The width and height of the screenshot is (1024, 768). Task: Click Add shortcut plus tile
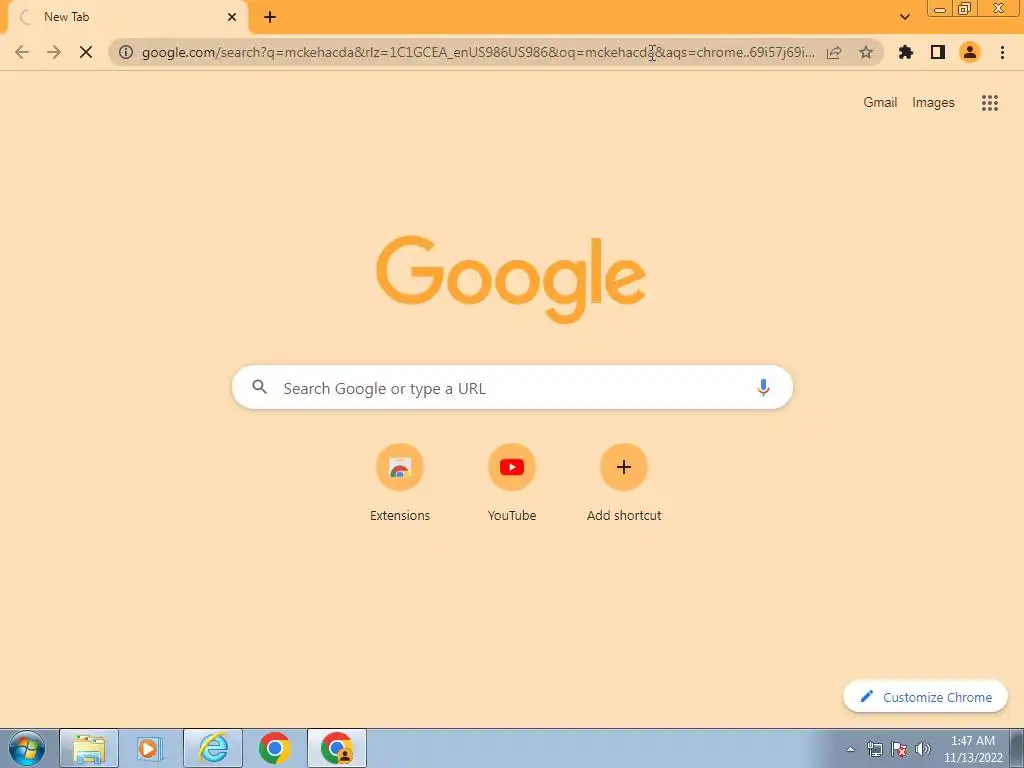point(624,483)
